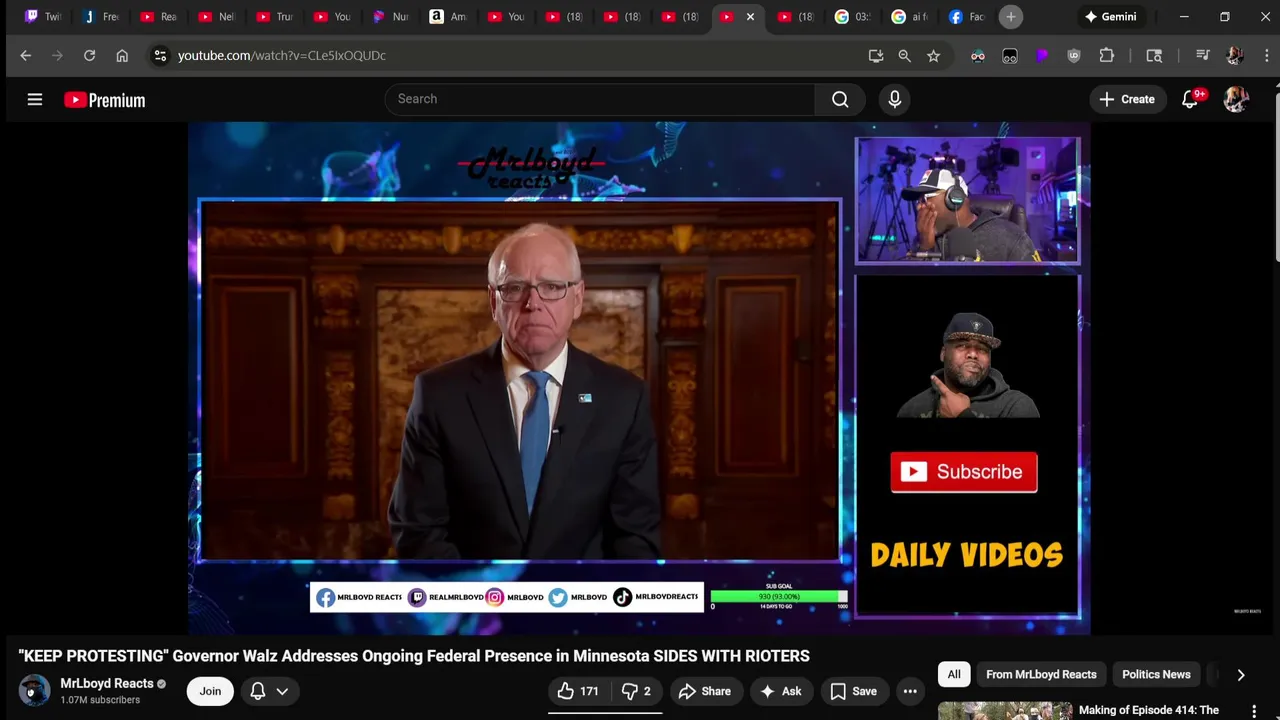Click the magnifying glass search button
Image resolution: width=1280 pixels, height=720 pixels.
click(840, 99)
